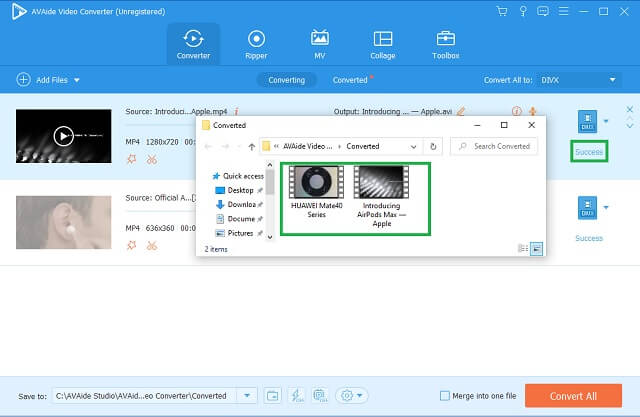Go back in Converted explorer window

point(208,146)
